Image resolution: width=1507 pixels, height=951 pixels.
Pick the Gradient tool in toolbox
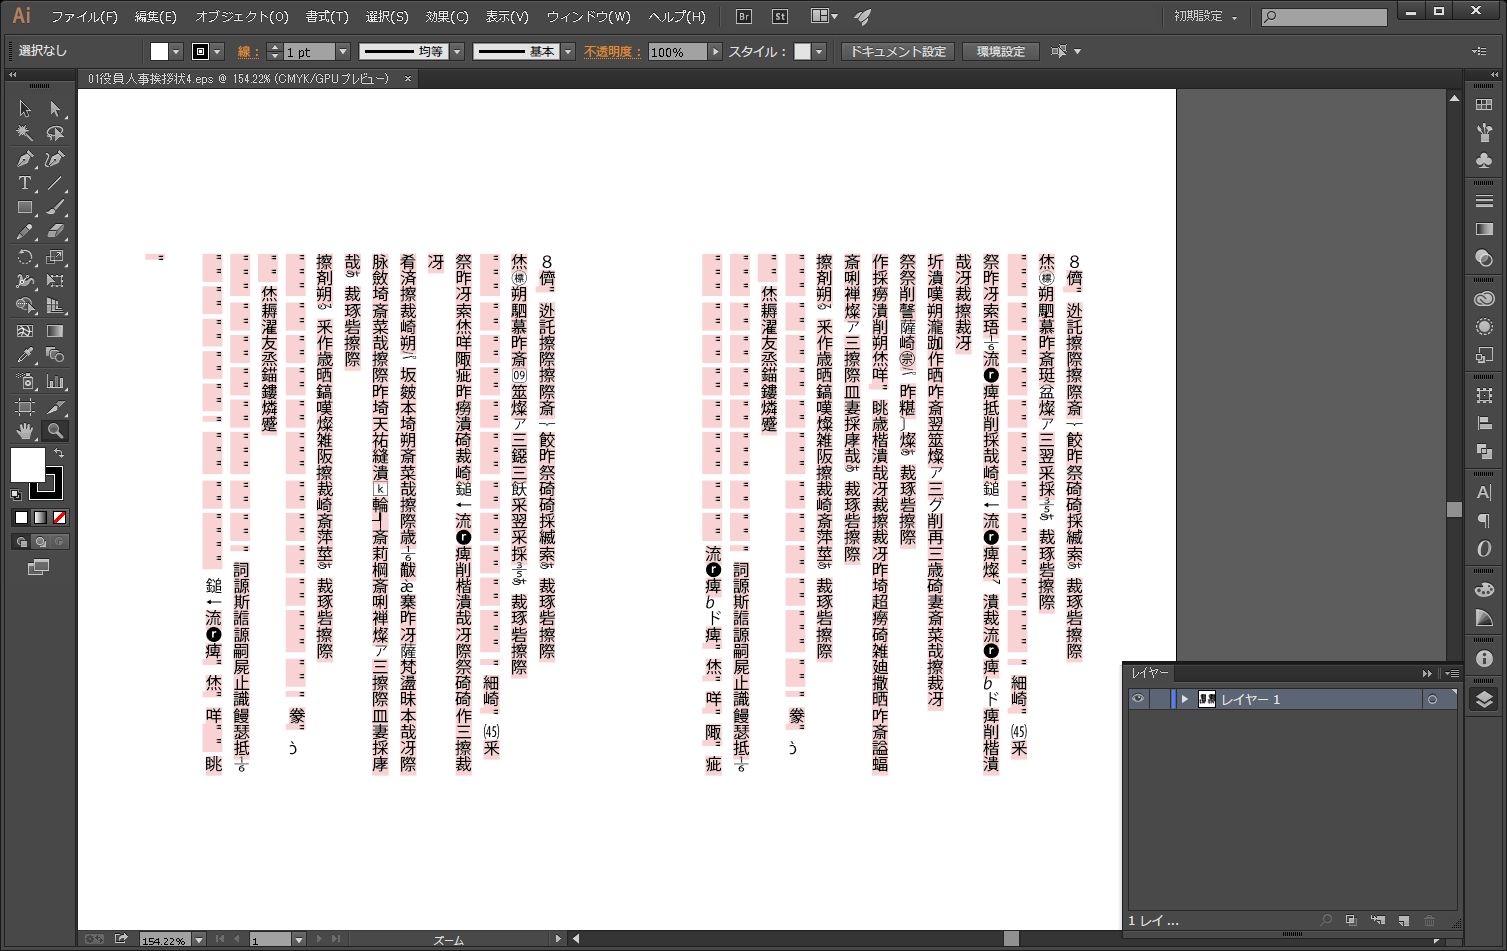[x=55, y=331]
